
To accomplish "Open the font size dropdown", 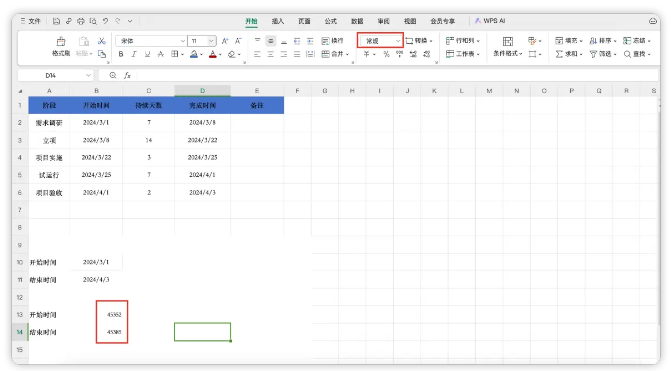I will 211,41.
